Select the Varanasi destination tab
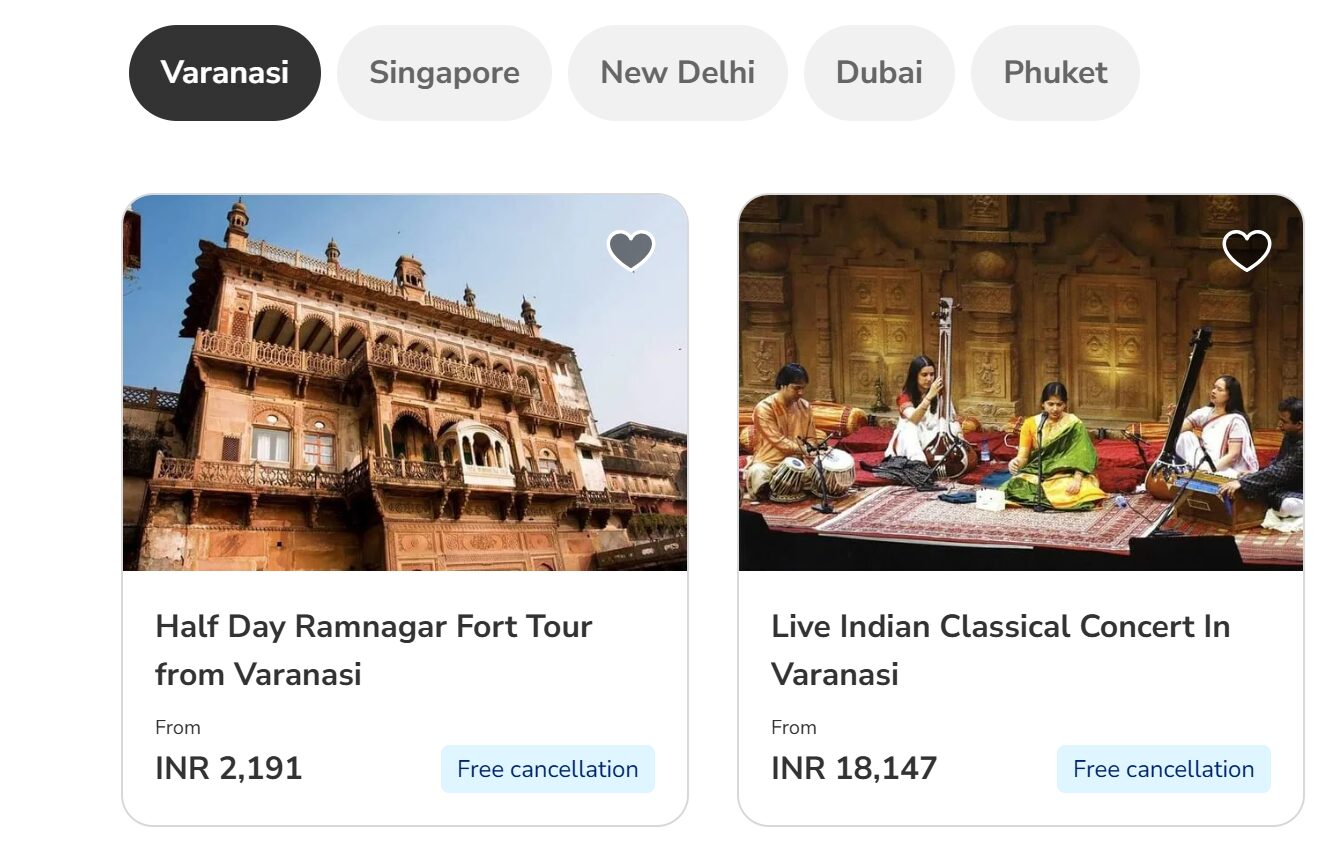The height and width of the screenshot is (860, 1329). 225,73
